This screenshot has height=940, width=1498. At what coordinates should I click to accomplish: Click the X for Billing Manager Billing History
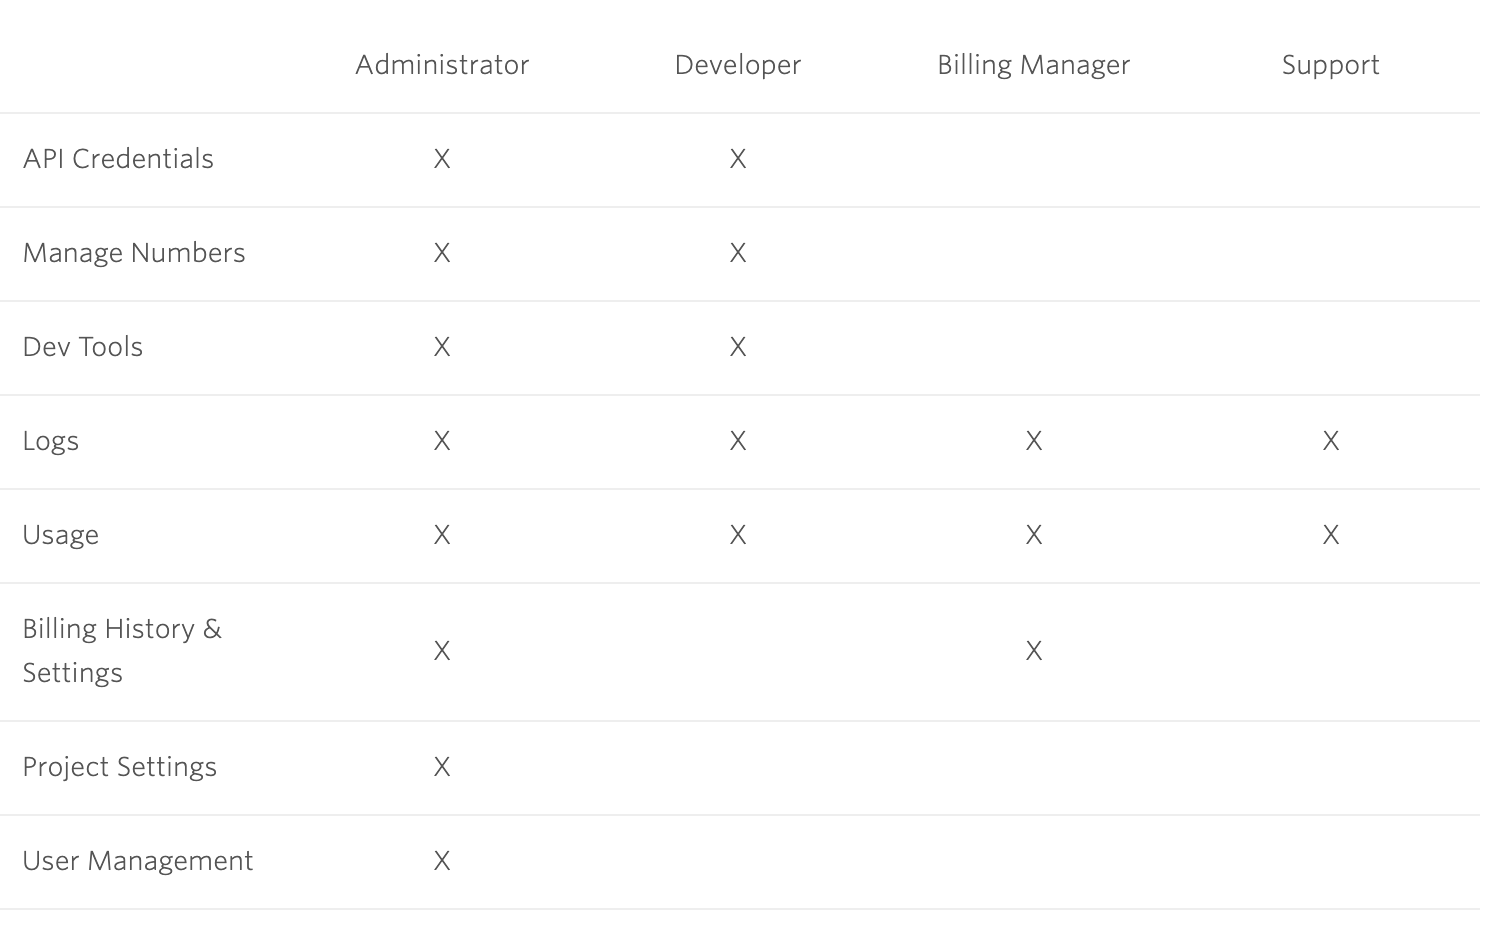(1034, 651)
